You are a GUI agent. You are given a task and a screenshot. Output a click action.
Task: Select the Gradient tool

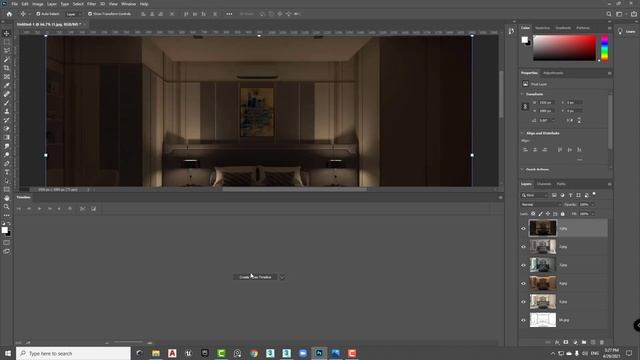pyautogui.click(x=7, y=137)
